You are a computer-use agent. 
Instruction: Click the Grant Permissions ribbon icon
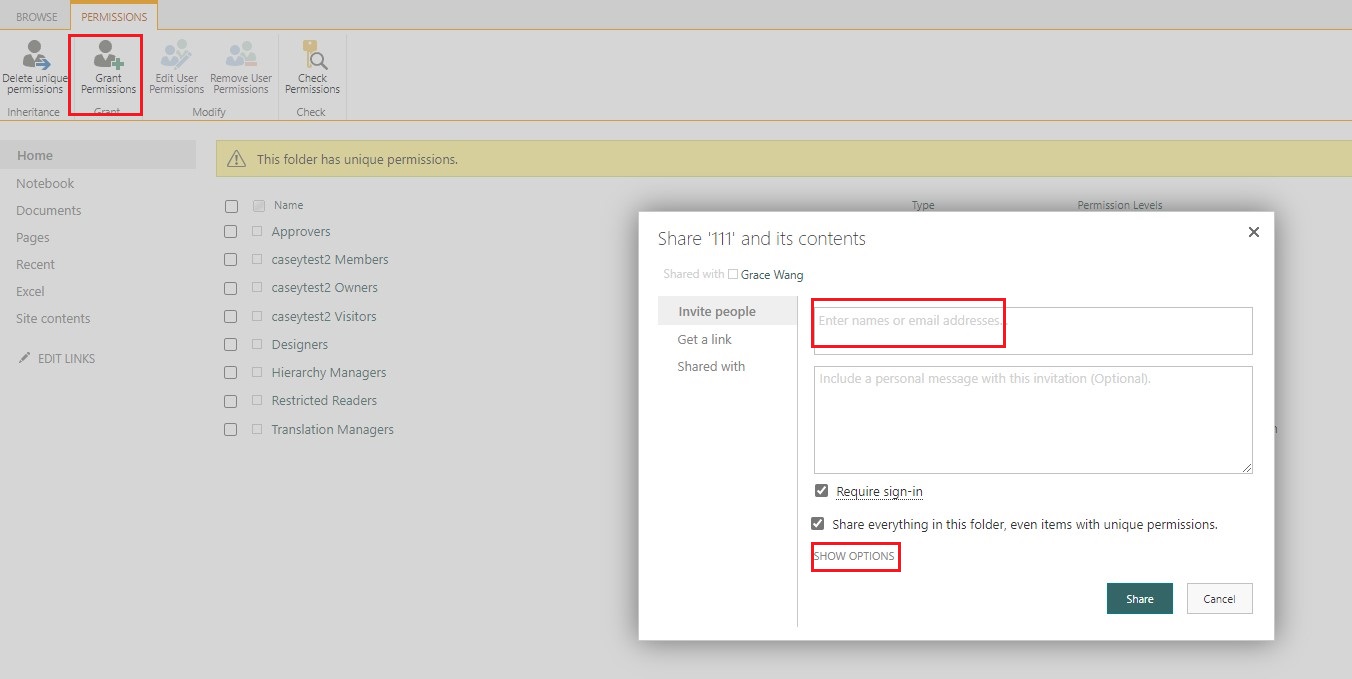pos(108,54)
